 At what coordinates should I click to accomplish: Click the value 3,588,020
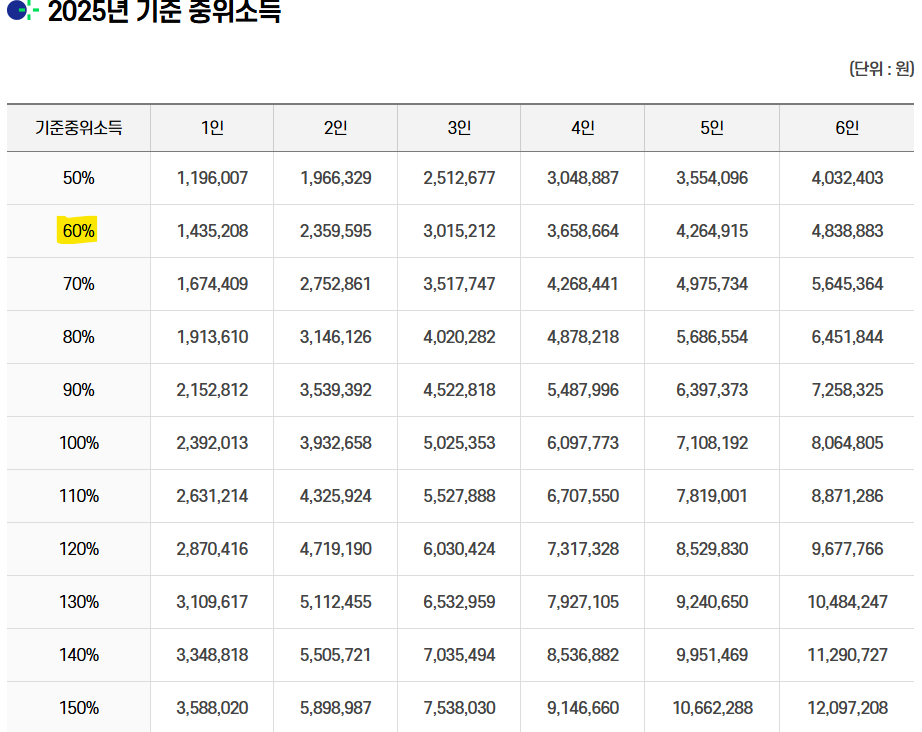212,707
